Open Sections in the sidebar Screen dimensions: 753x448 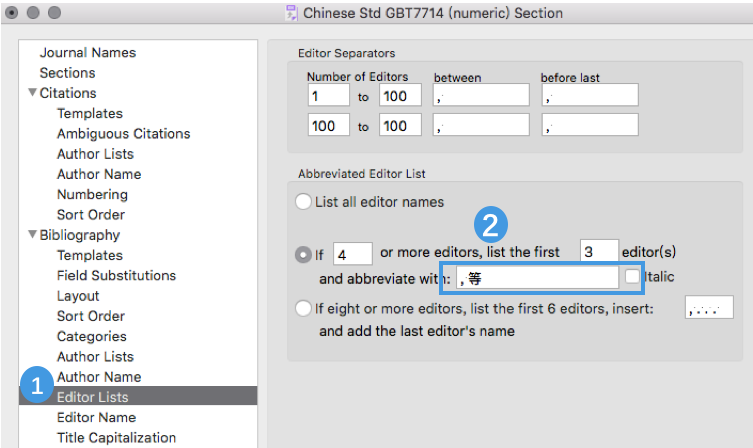(x=67, y=73)
